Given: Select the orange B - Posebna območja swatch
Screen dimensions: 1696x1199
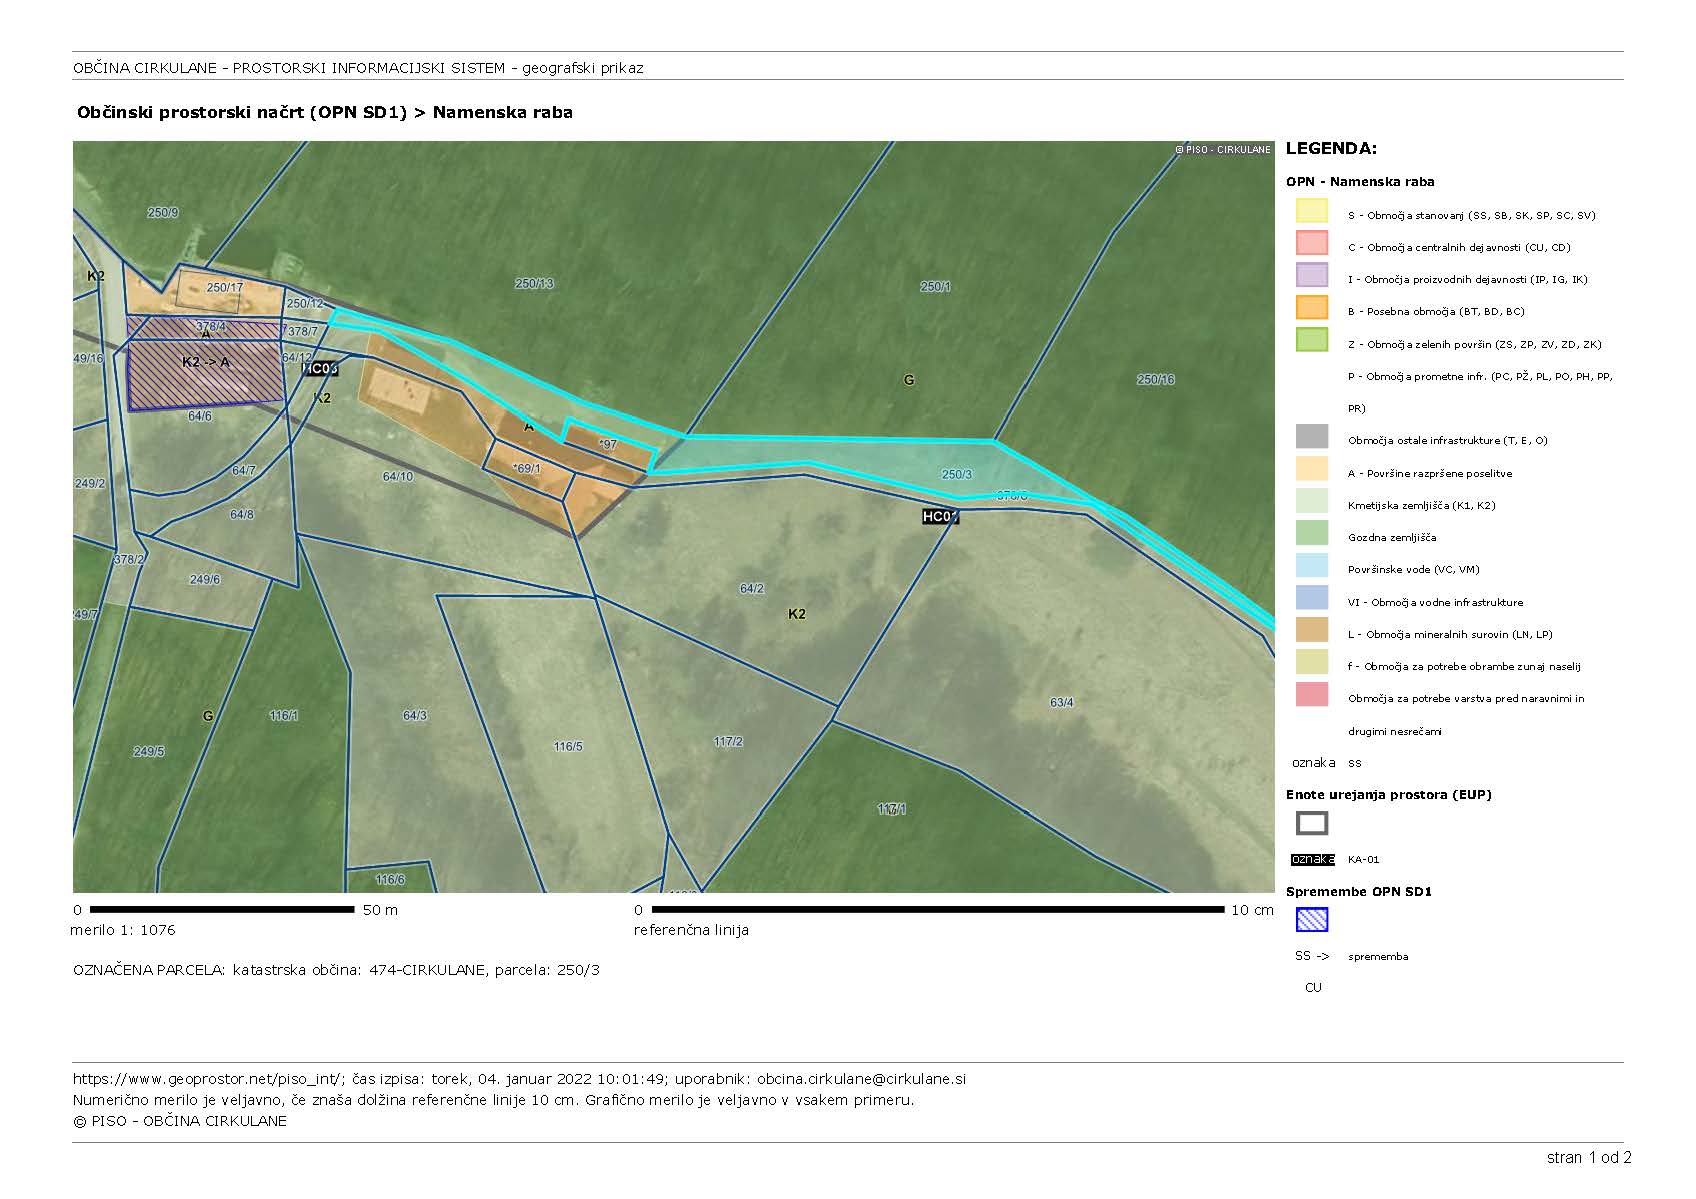Looking at the screenshot, I should coord(1311,308).
